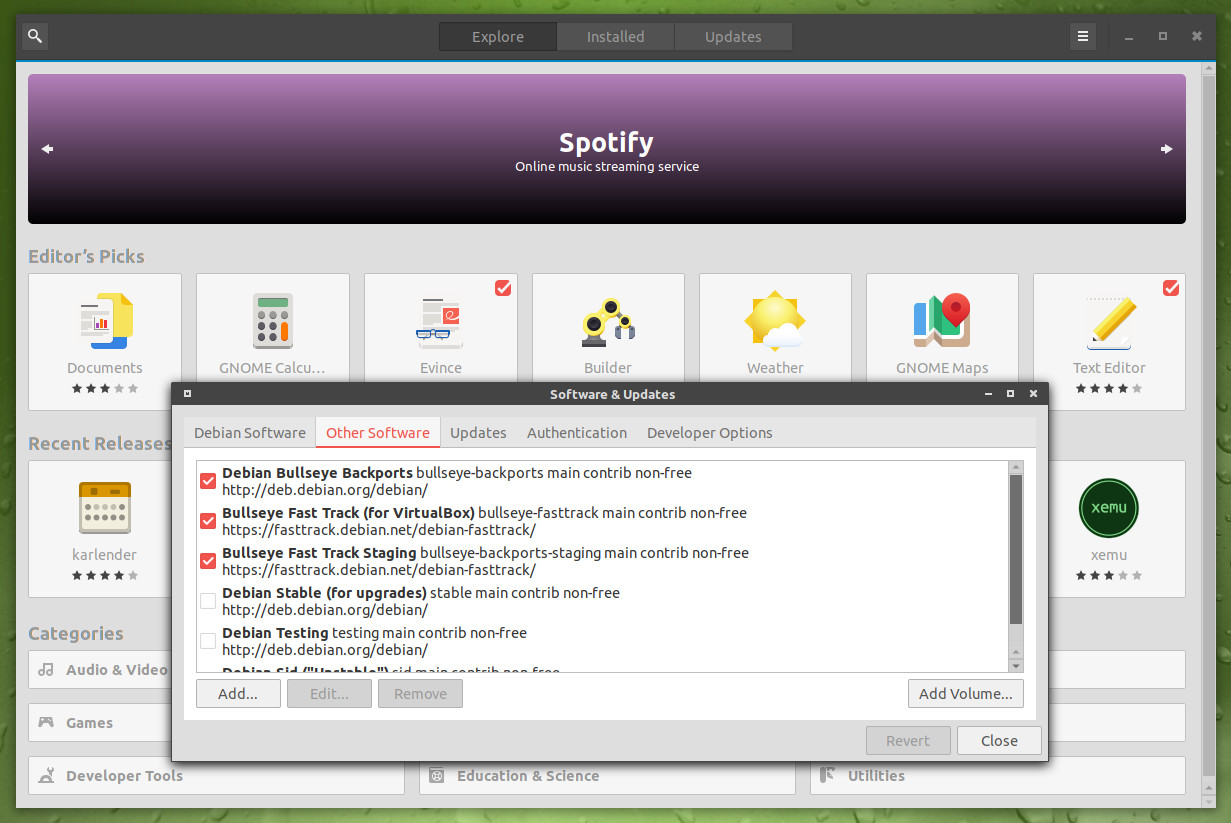Viewport: 1231px width, 823px height.
Task: Click the Software & Updates window menu icon
Action: [x=187, y=394]
